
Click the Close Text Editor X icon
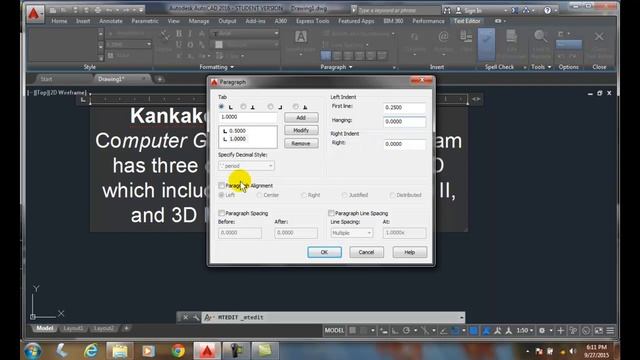pos(599,37)
